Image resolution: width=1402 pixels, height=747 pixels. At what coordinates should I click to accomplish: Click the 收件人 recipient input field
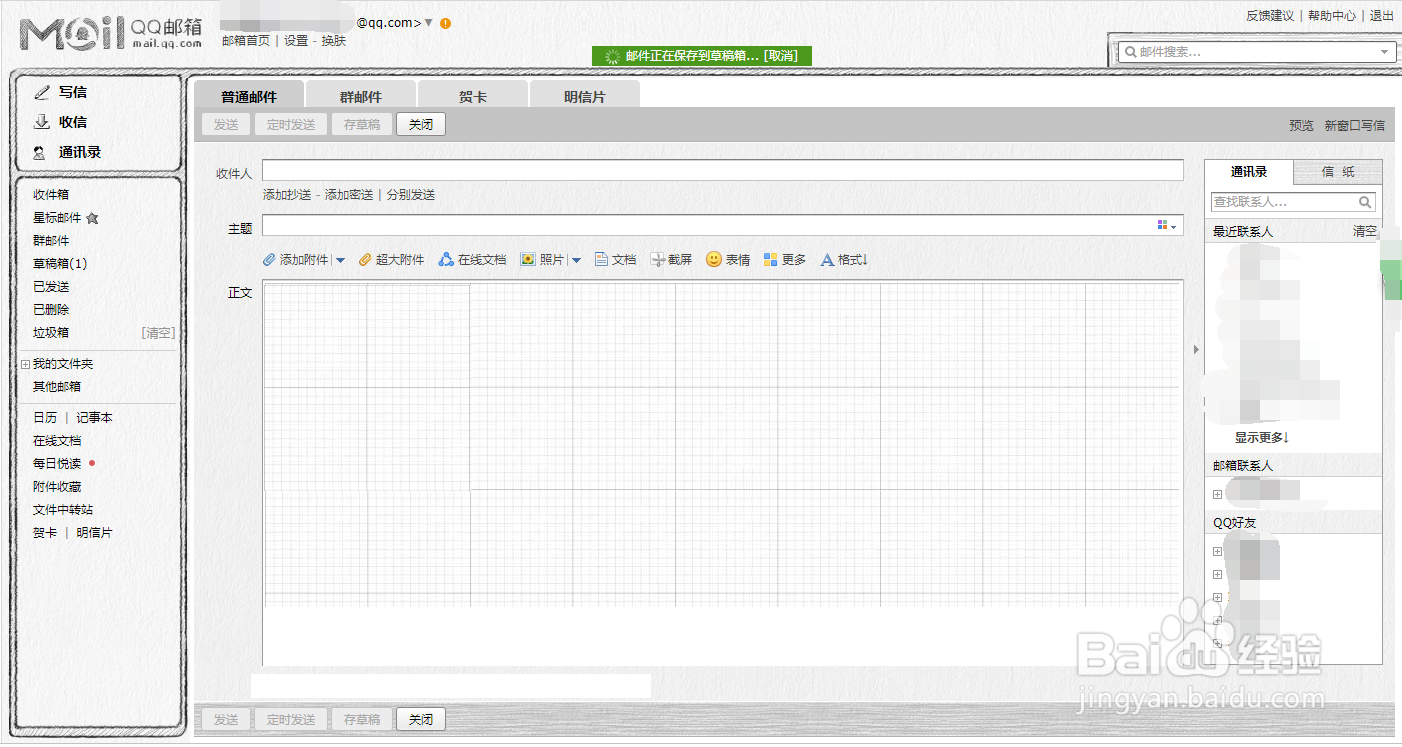click(x=723, y=170)
